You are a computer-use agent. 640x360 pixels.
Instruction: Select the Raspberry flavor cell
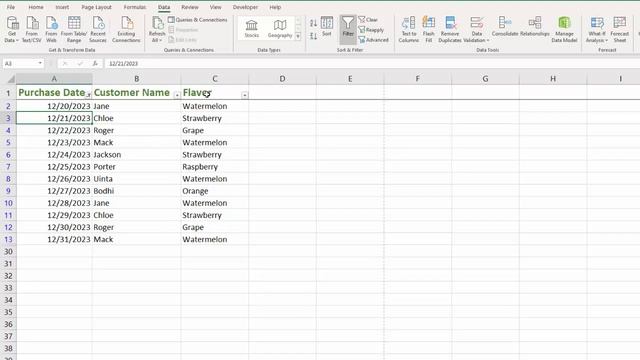(215, 167)
